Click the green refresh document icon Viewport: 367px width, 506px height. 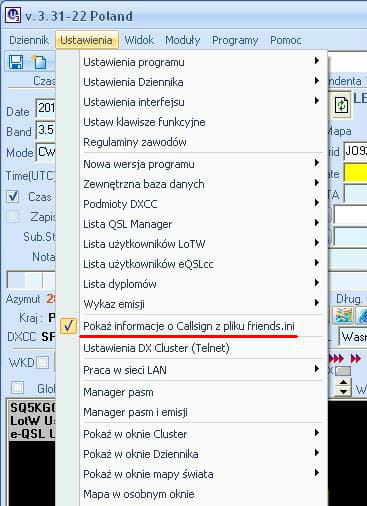click(342, 105)
